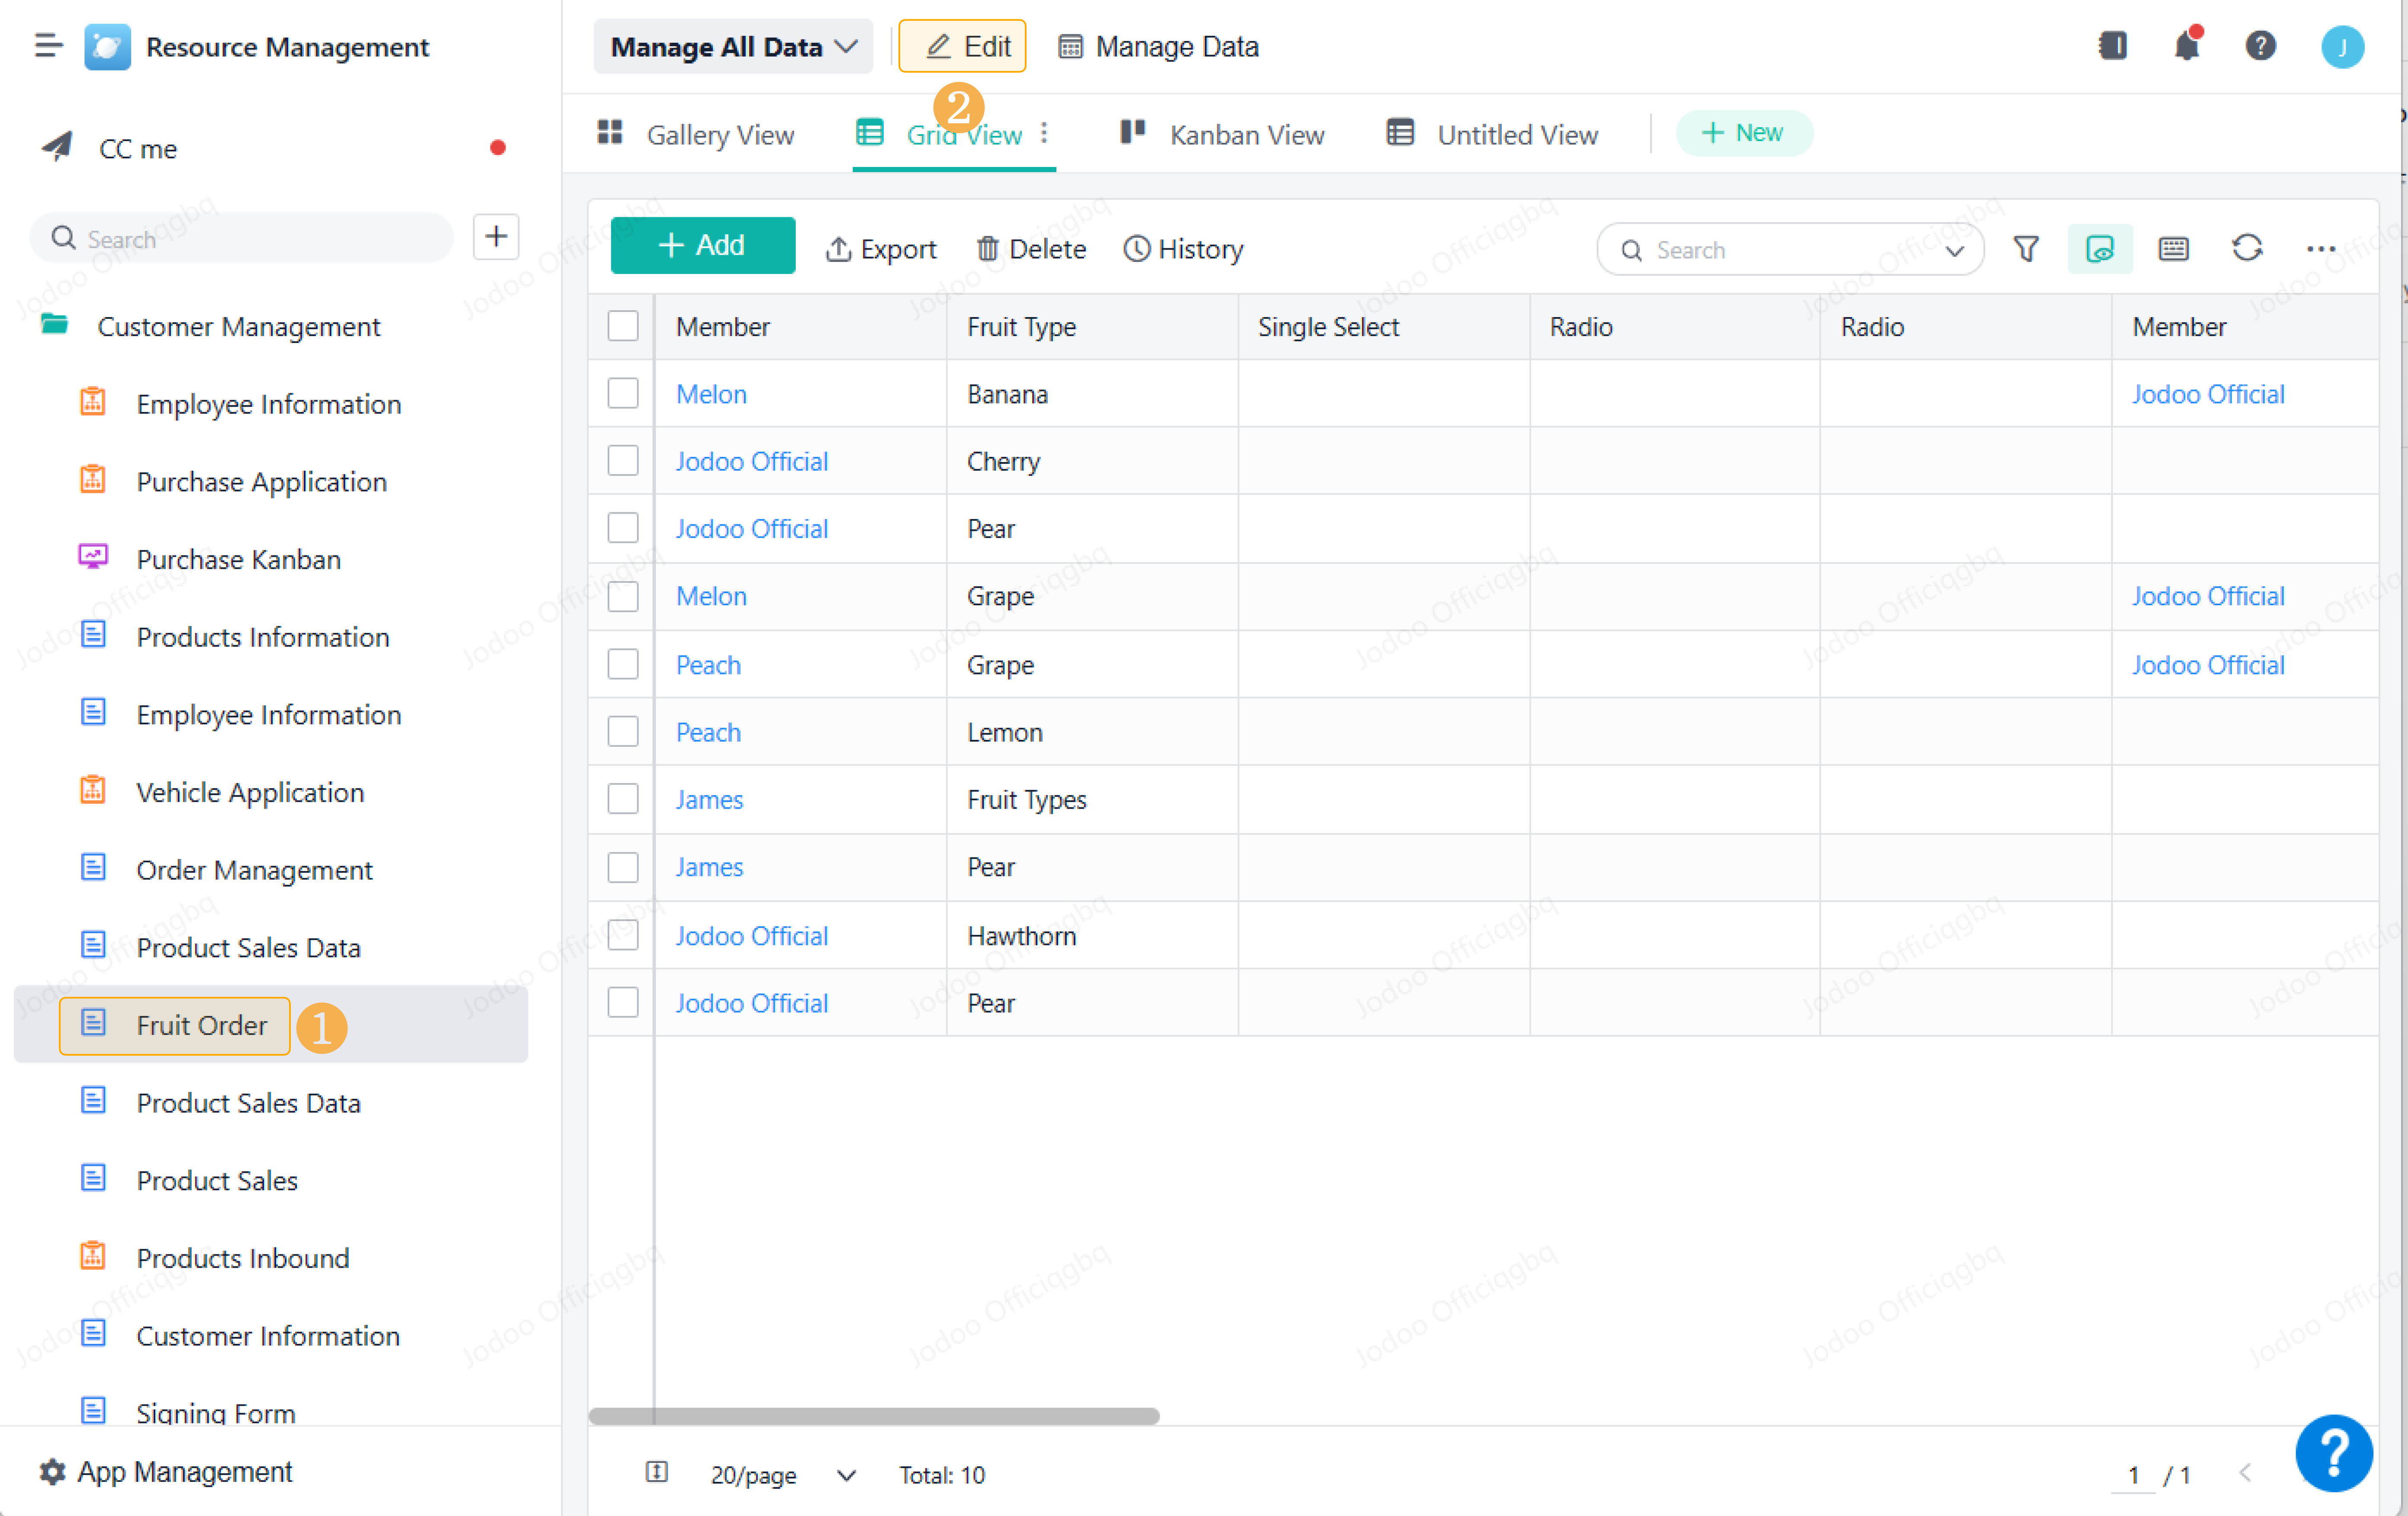The height and width of the screenshot is (1516, 2408).
Task: Open the three-dots more options in toolbar
Action: pyautogui.click(x=2320, y=249)
